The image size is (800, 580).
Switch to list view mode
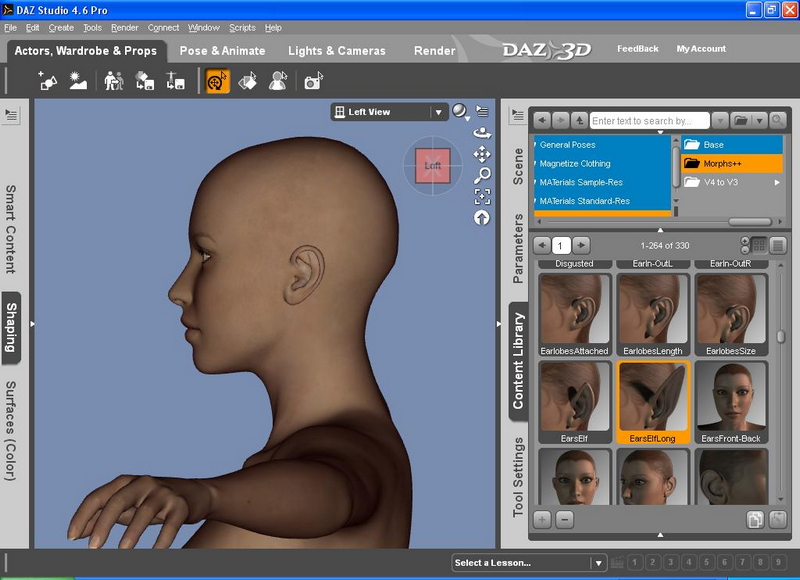click(778, 246)
